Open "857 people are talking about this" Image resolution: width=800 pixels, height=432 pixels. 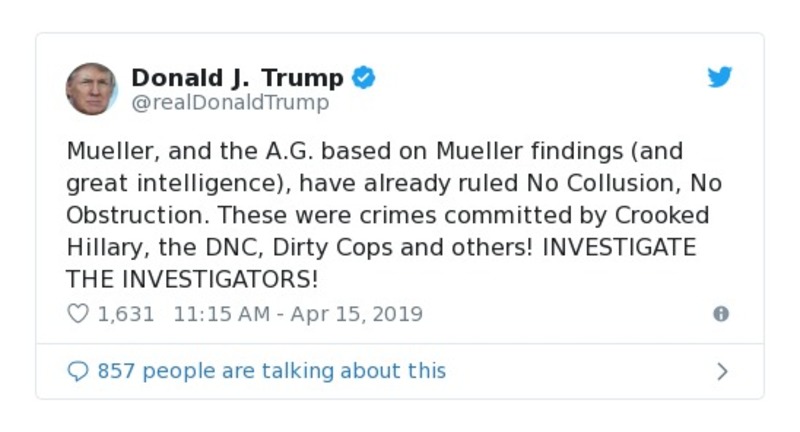tap(271, 371)
